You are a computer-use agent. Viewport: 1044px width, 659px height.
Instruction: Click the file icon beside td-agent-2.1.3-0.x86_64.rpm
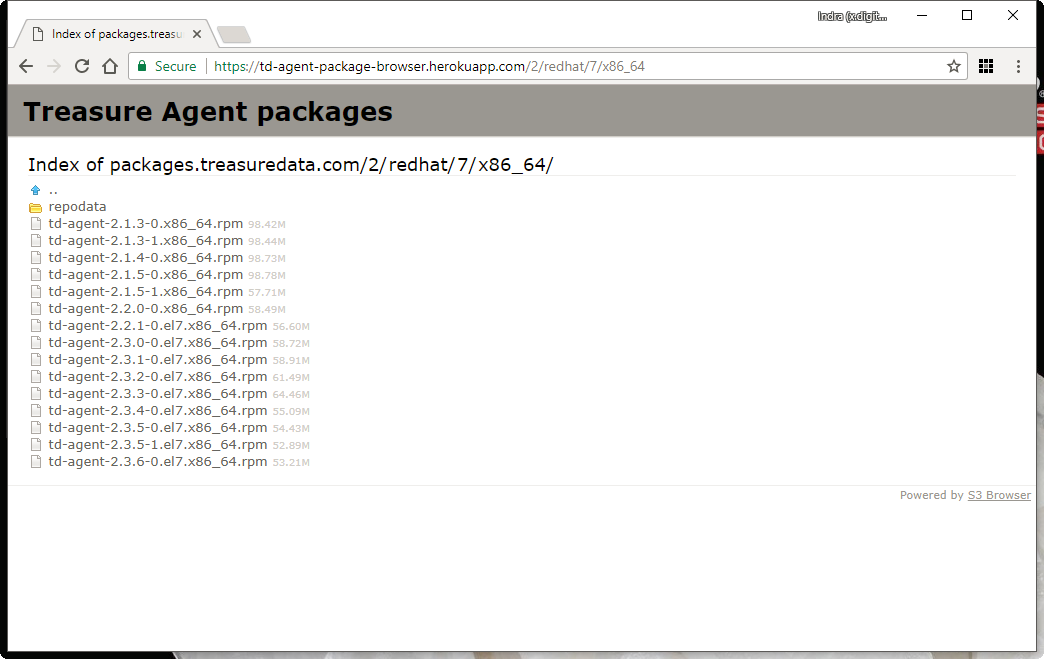tap(36, 223)
